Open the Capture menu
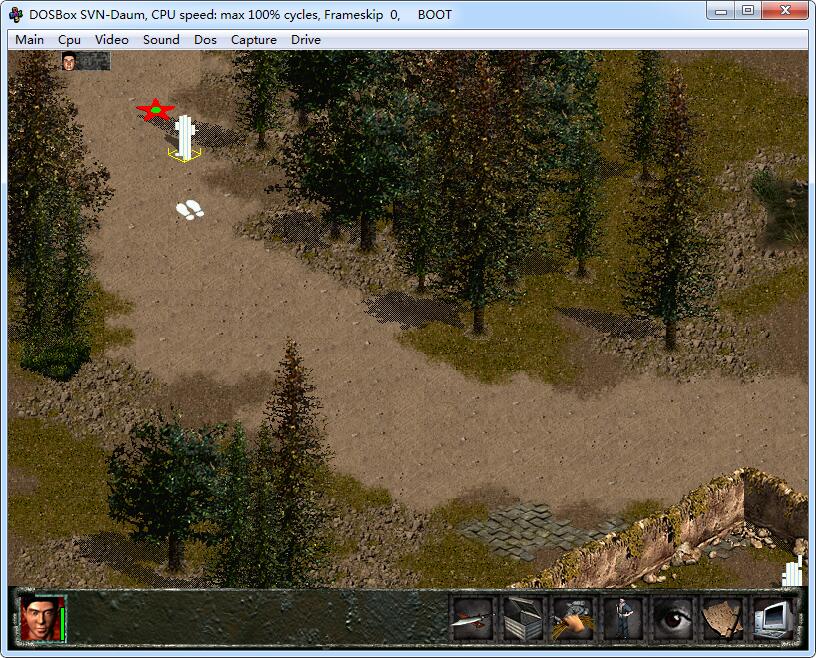 pos(253,40)
